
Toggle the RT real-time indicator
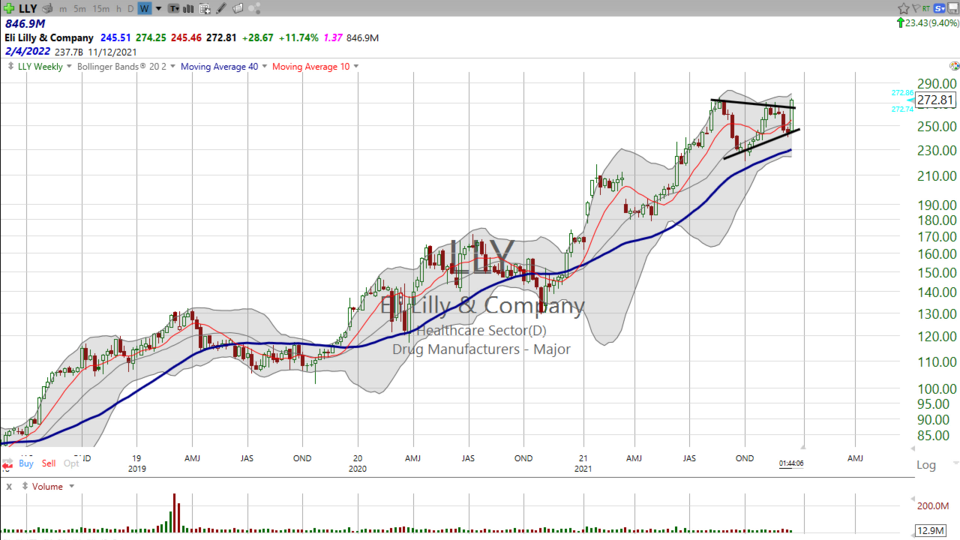click(x=926, y=9)
